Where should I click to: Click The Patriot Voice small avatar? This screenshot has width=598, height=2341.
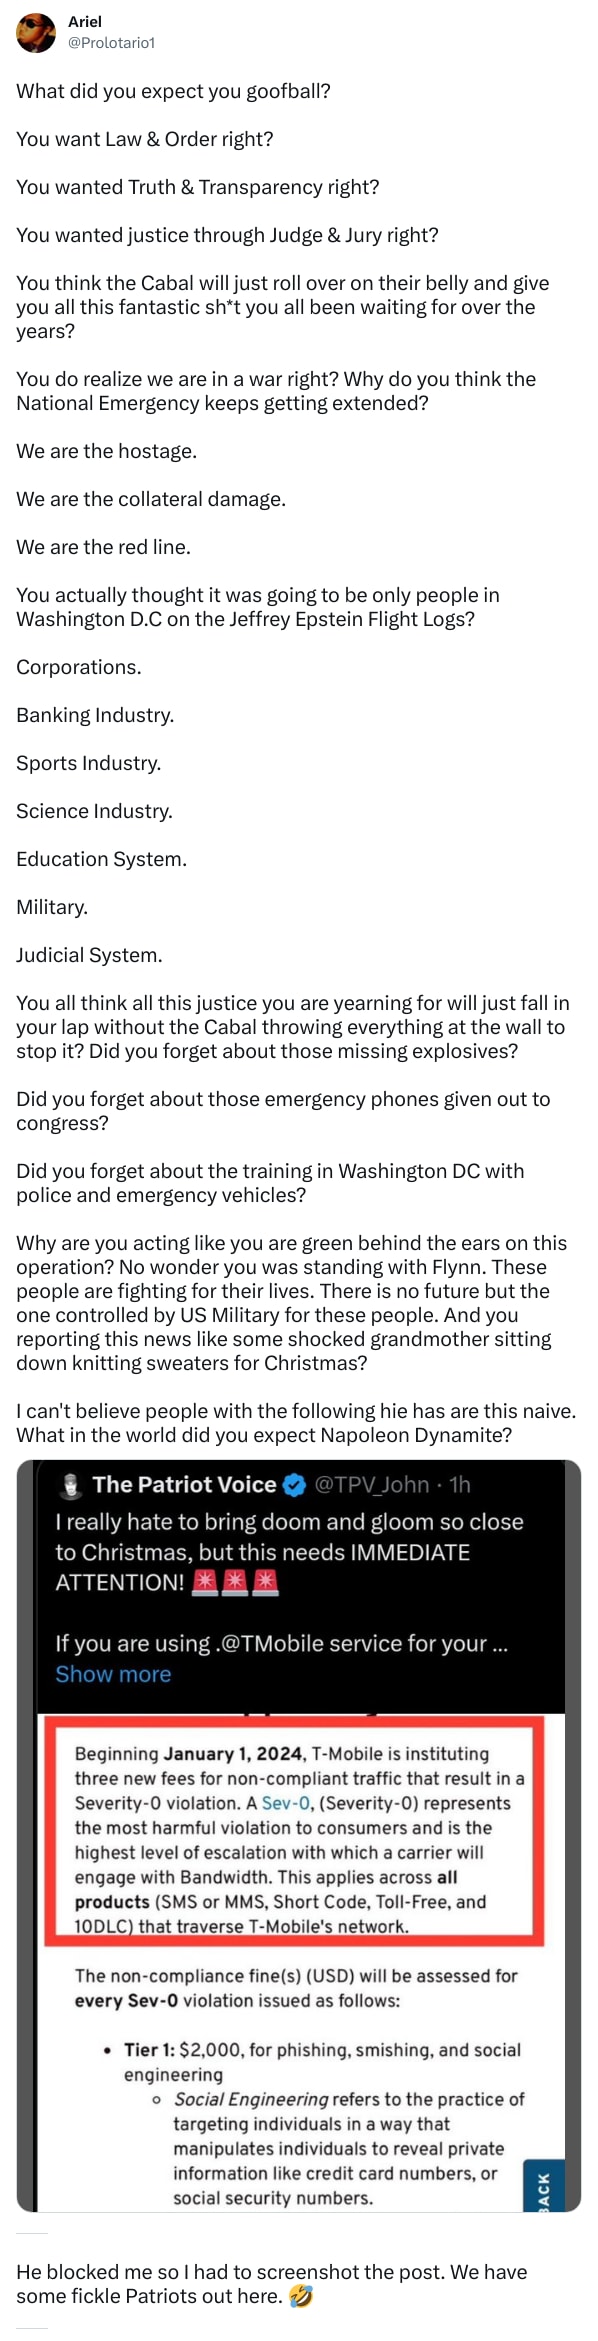71,1486
